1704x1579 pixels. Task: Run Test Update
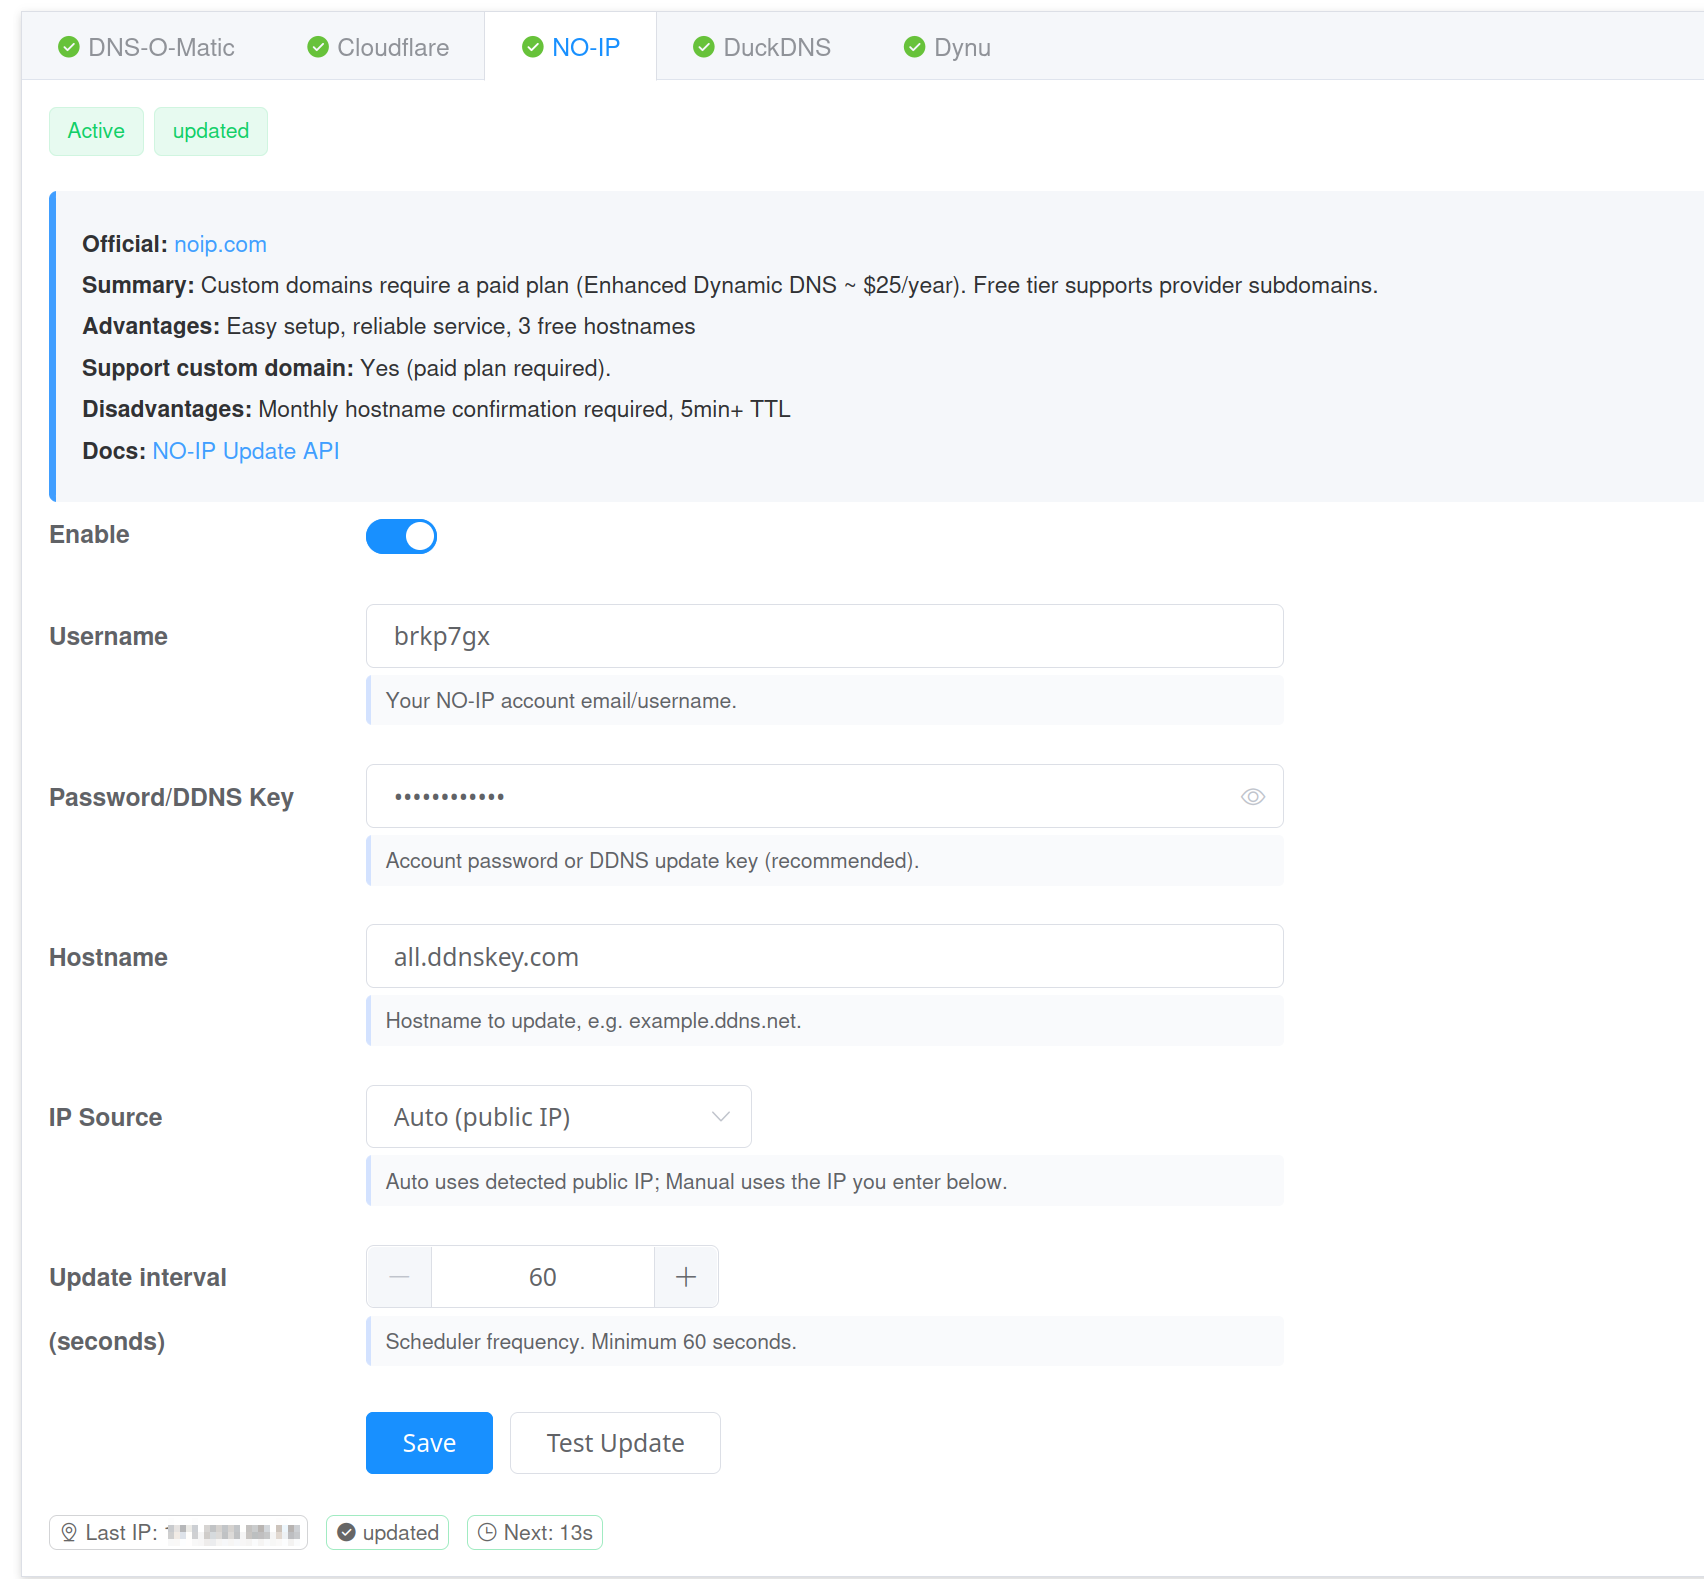[615, 1442]
